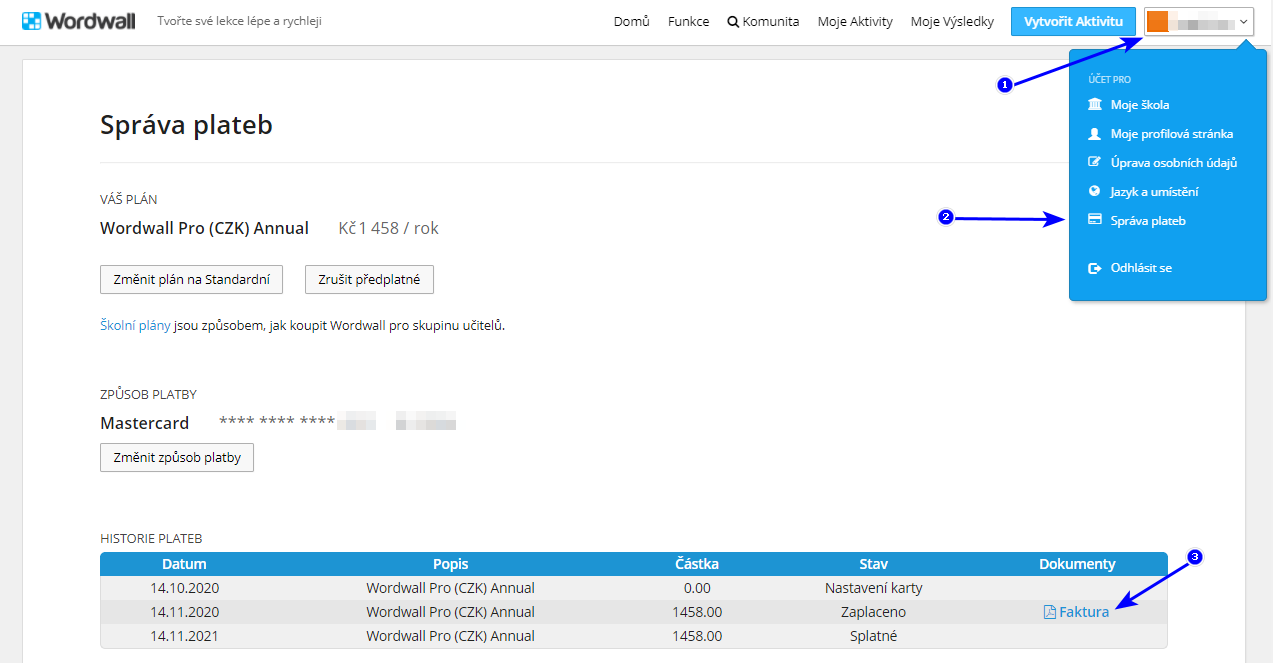Open the Funkce menu item
The width and height of the screenshot is (1273, 663).
(x=689, y=22)
